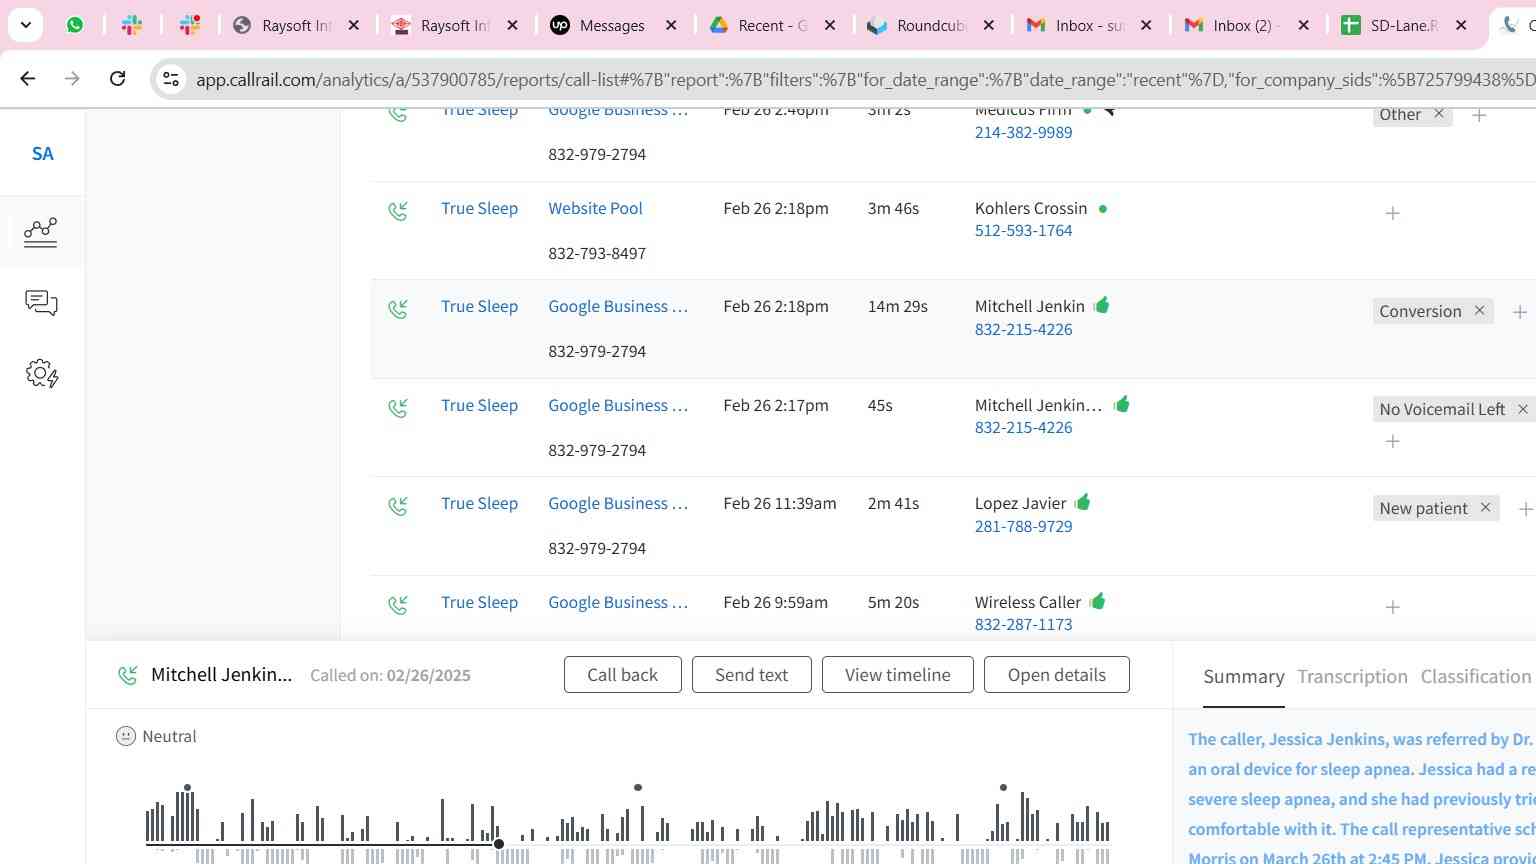
Task: Click the right waveform marker dot
Action: tap(1003, 787)
